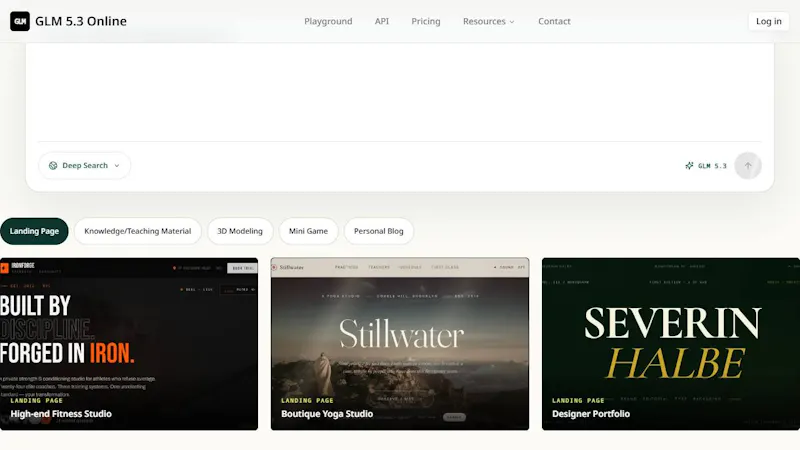The width and height of the screenshot is (800, 450).
Task: Switch to the Mini Game tab
Action: pyautogui.click(x=308, y=231)
